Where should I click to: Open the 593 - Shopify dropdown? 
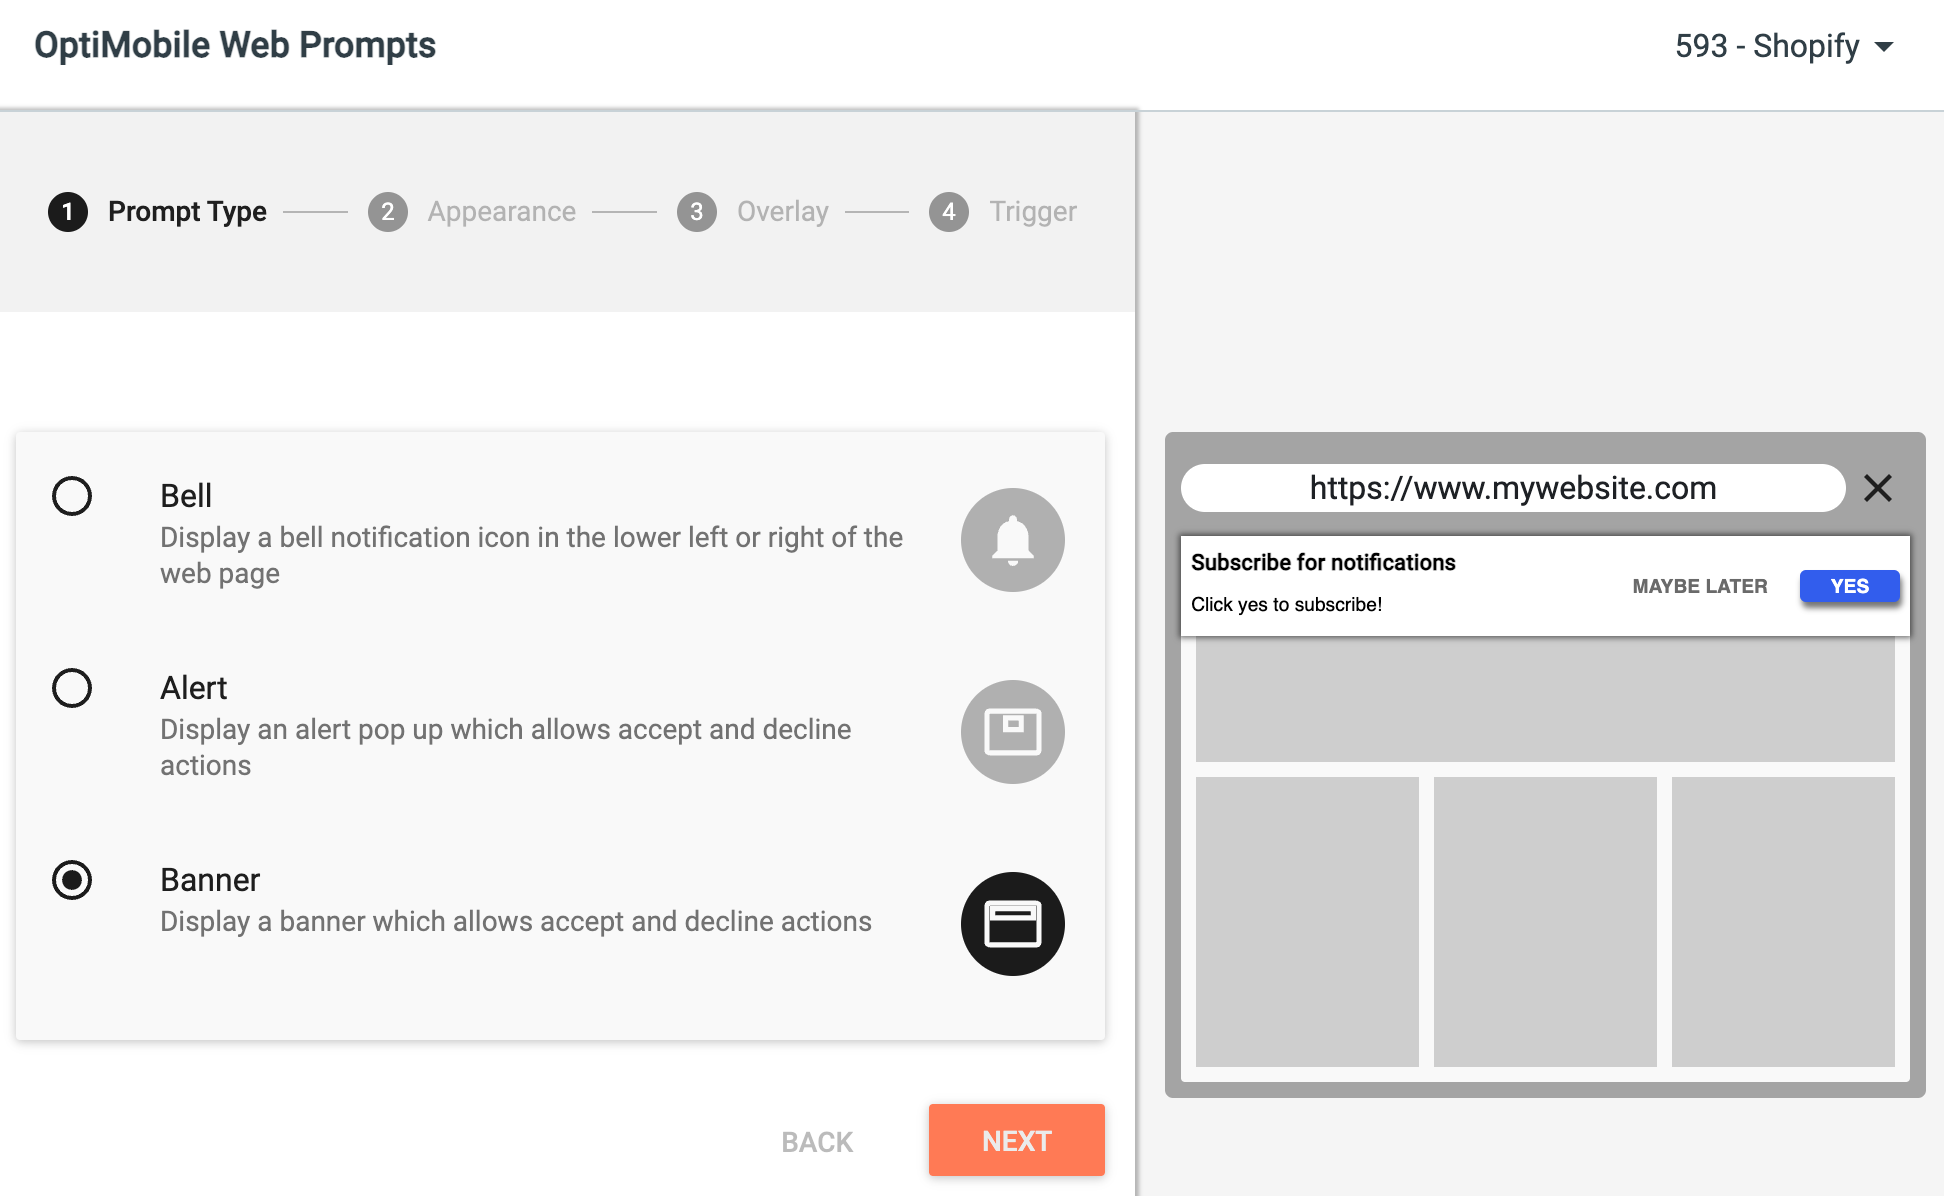[x=1785, y=46]
